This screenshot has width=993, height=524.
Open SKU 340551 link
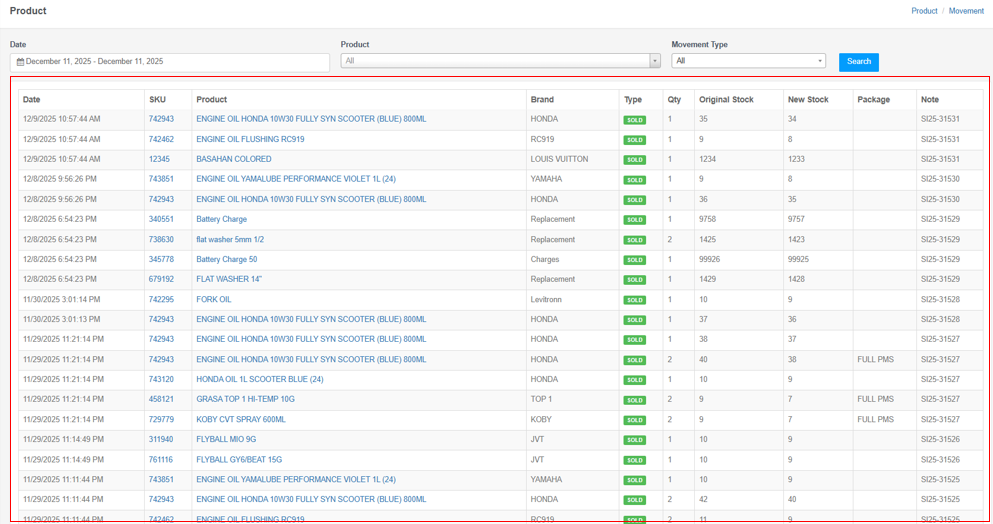pyautogui.click(x=161, y=219)
